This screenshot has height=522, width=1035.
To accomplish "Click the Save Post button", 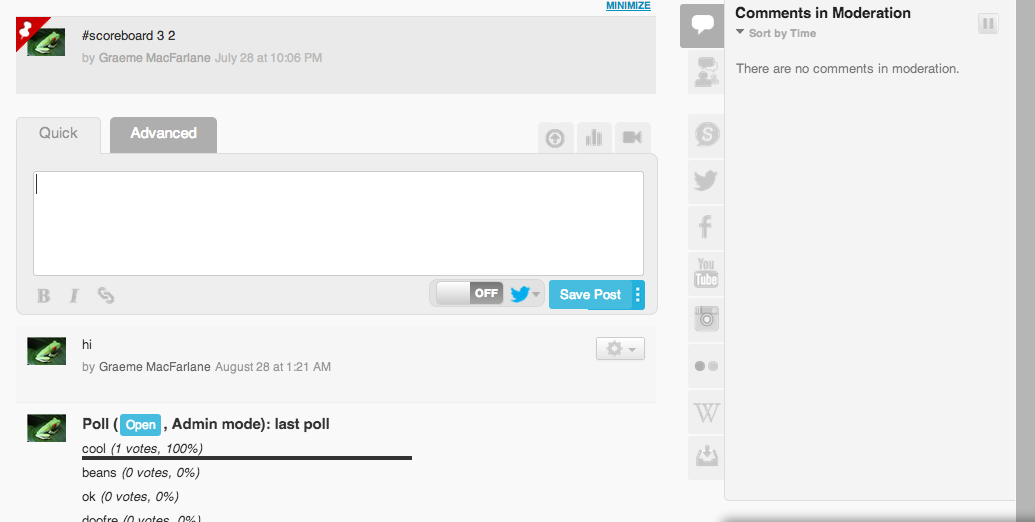I will [x=590, y=294].
